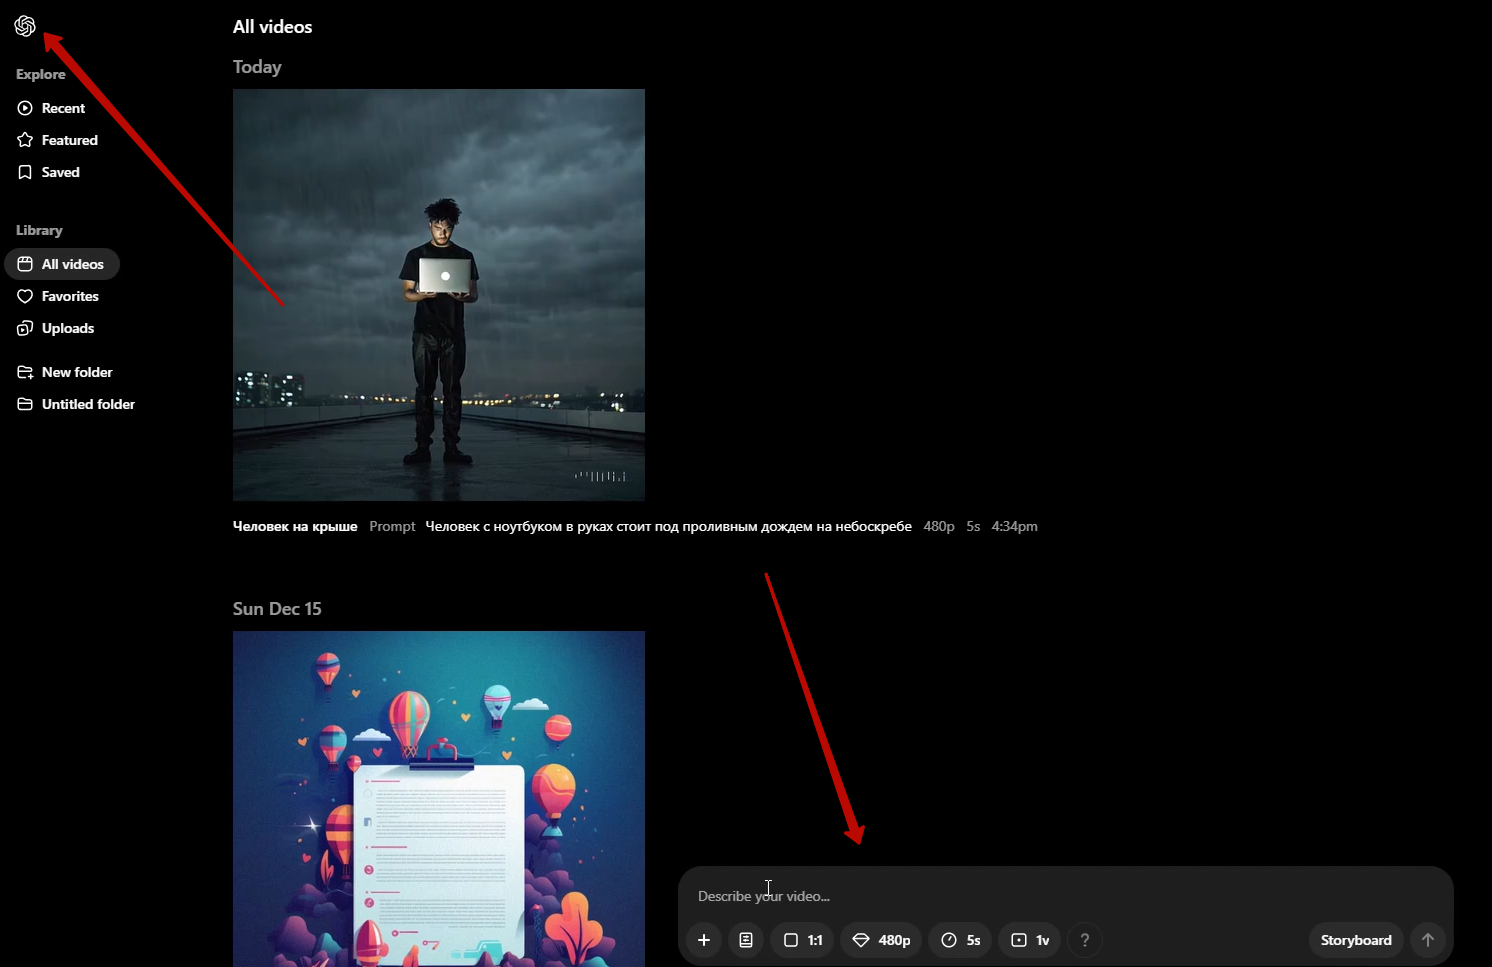Image resolution: width=1492 pixels, height=967 pixels.
Task: Open the man on rooftop video thumbnail
Action: tap(439, 295)
